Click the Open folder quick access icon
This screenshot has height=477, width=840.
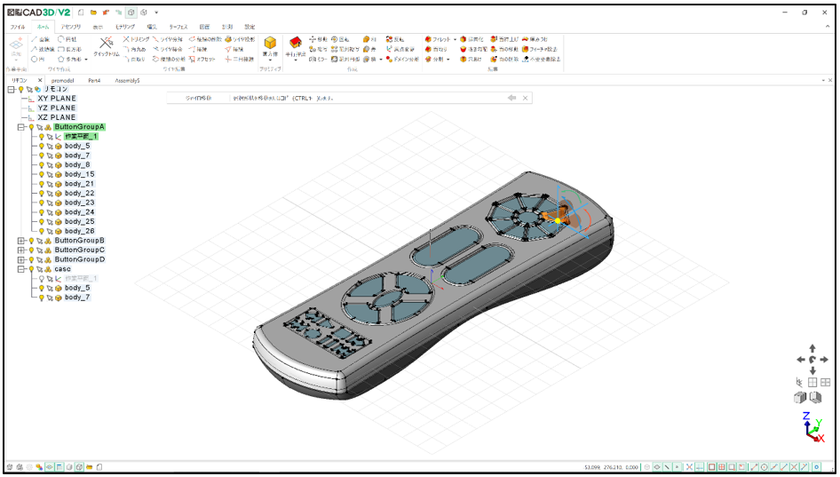(93, 12)
